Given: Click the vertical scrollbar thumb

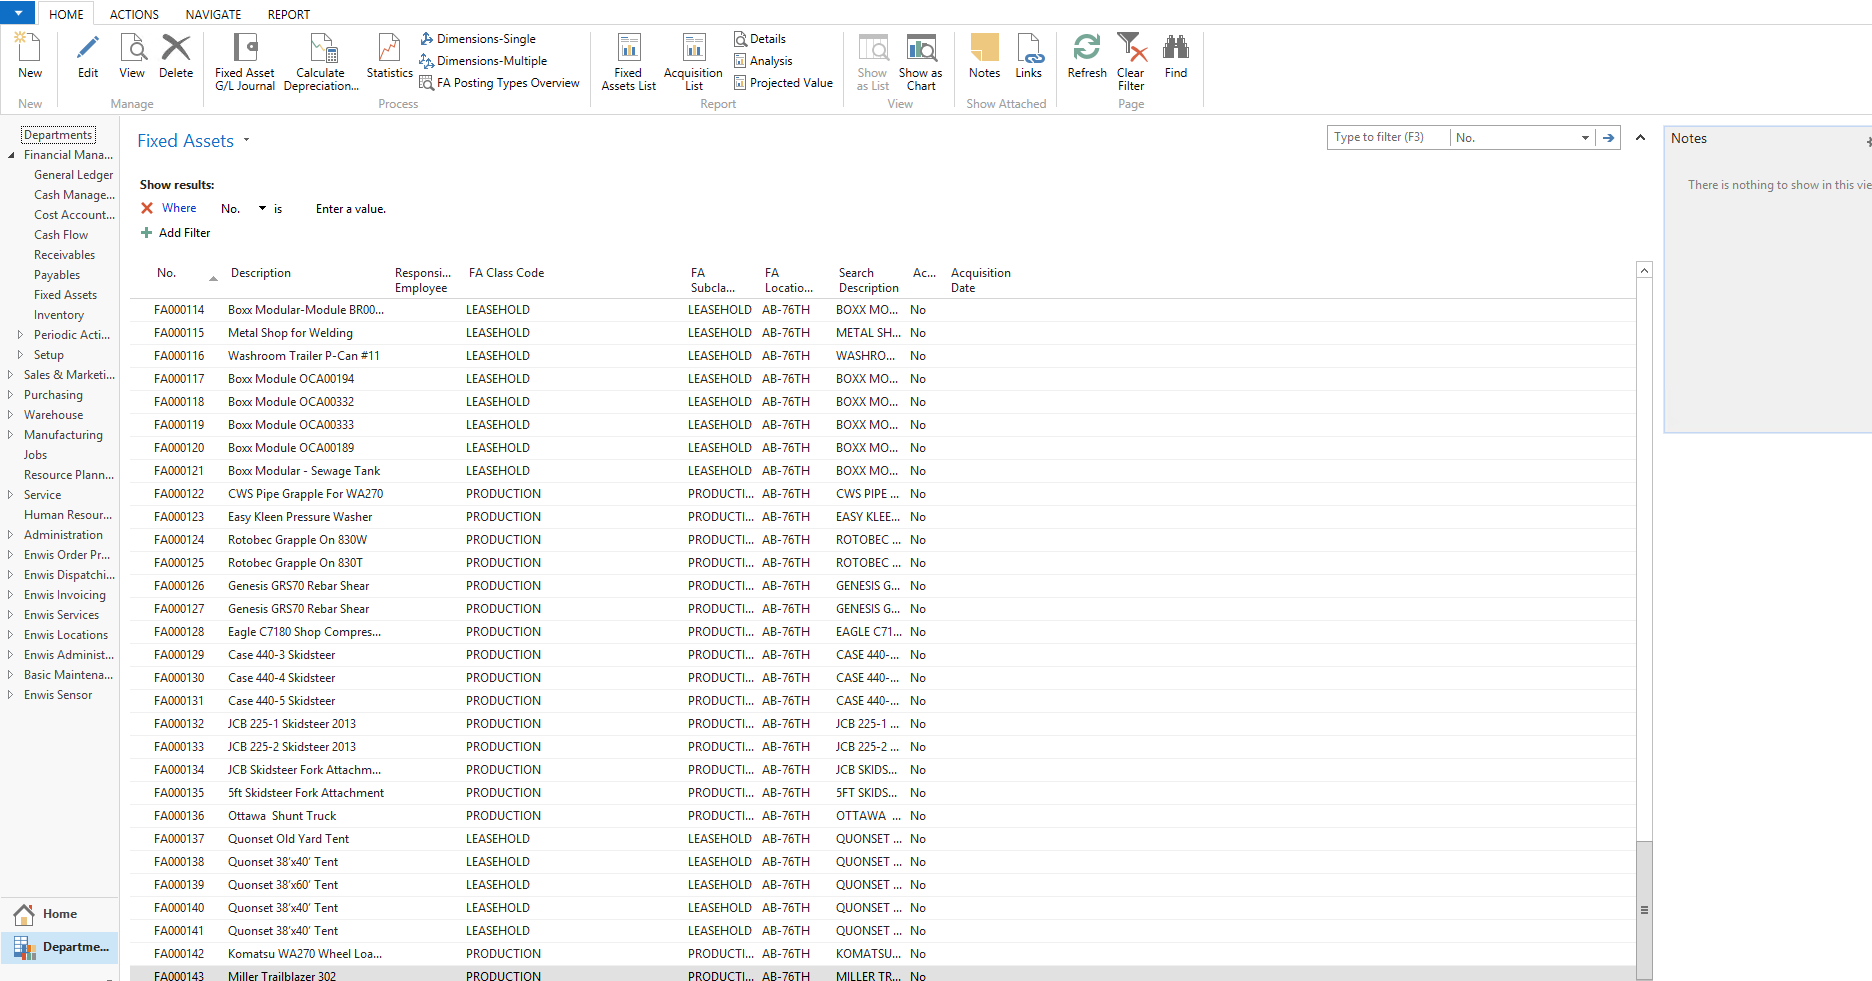Looking at the screenshot, I should coord(1644,910).
